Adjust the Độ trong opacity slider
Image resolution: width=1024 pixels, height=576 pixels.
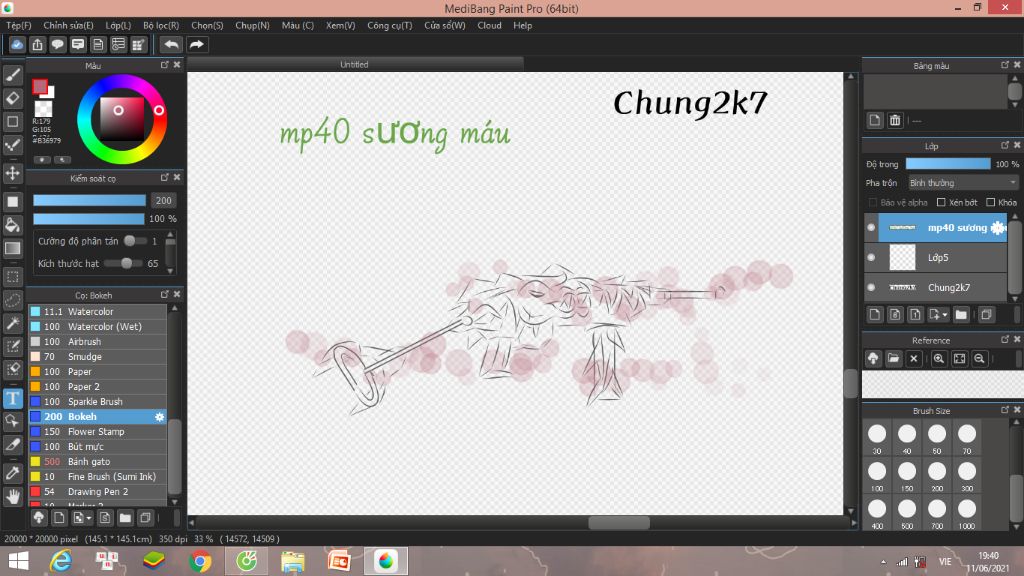pyautogui.click(x=948, y=164)
